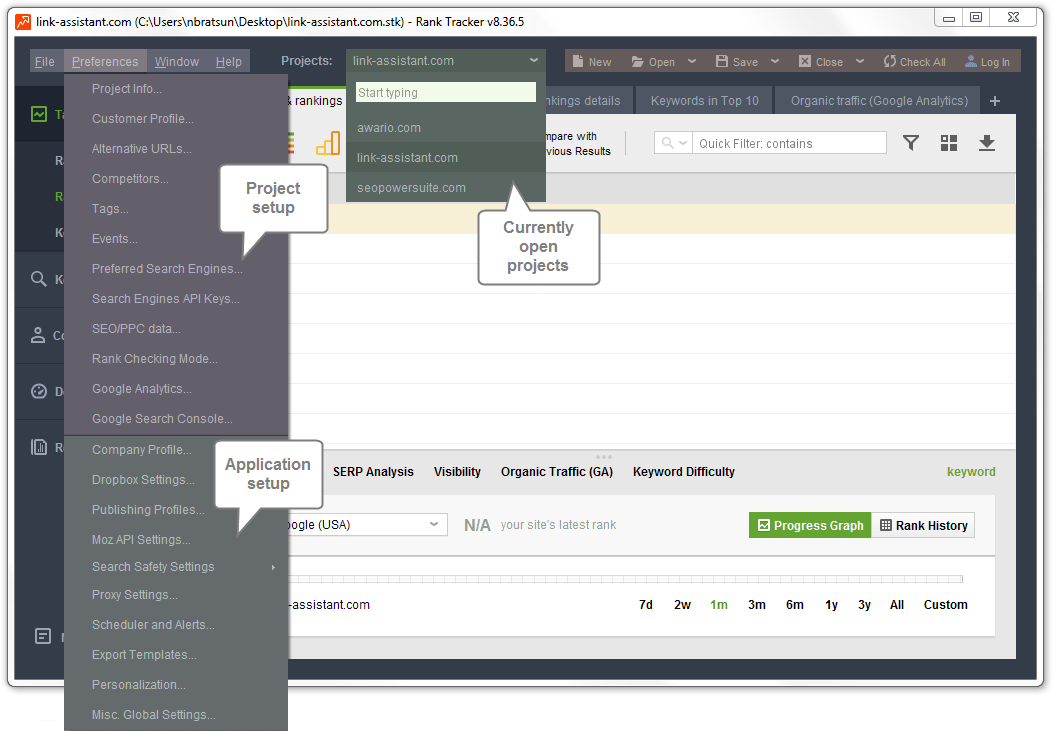Expand the Open button dropdown arrow
1053x743 pixels.
692,61
